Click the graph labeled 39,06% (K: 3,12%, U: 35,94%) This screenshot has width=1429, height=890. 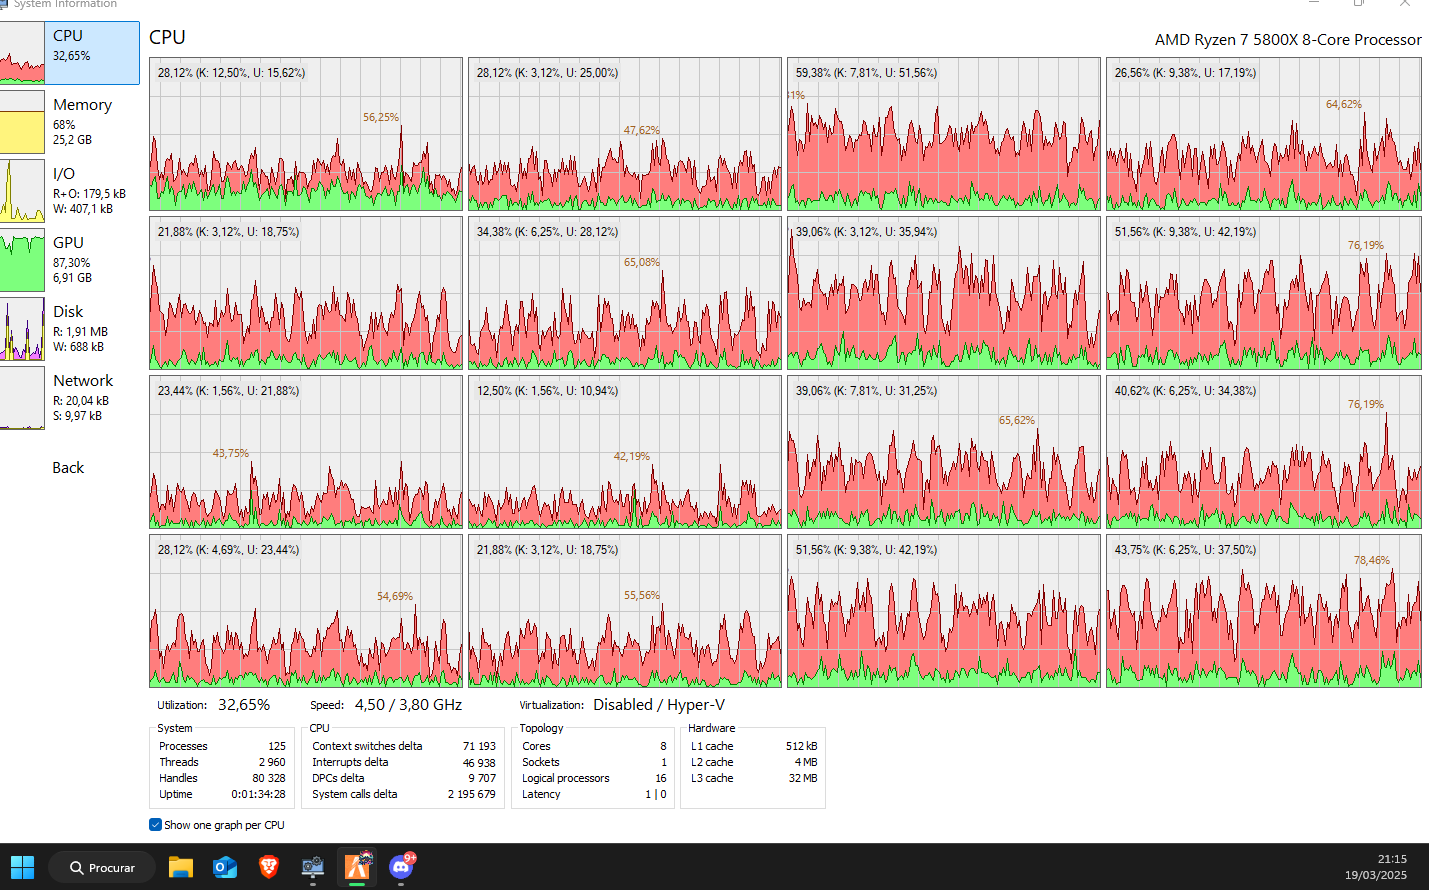944,293
